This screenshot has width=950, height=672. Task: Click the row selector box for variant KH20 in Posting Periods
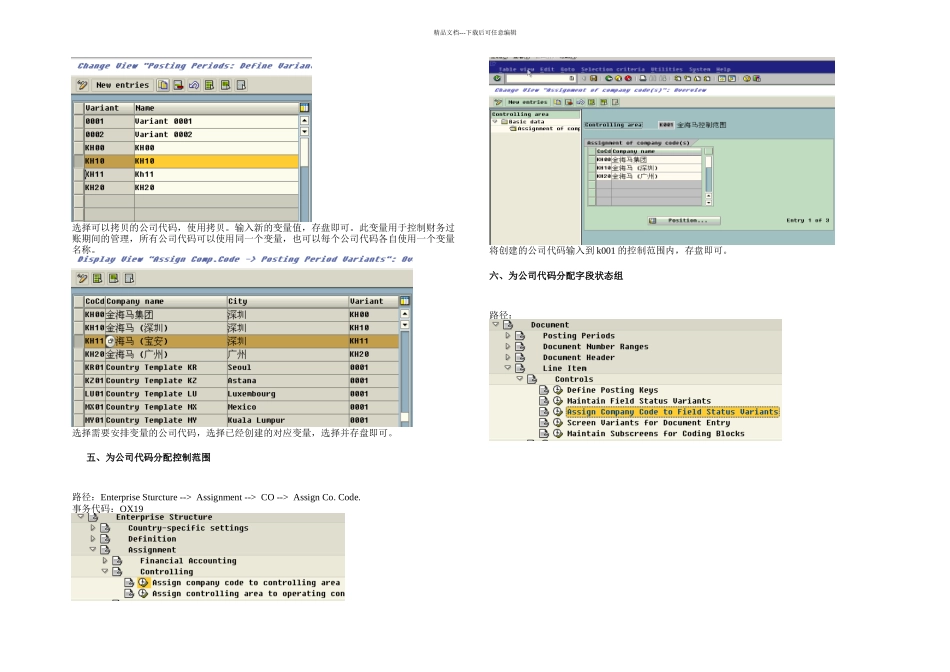coord(78,188)
